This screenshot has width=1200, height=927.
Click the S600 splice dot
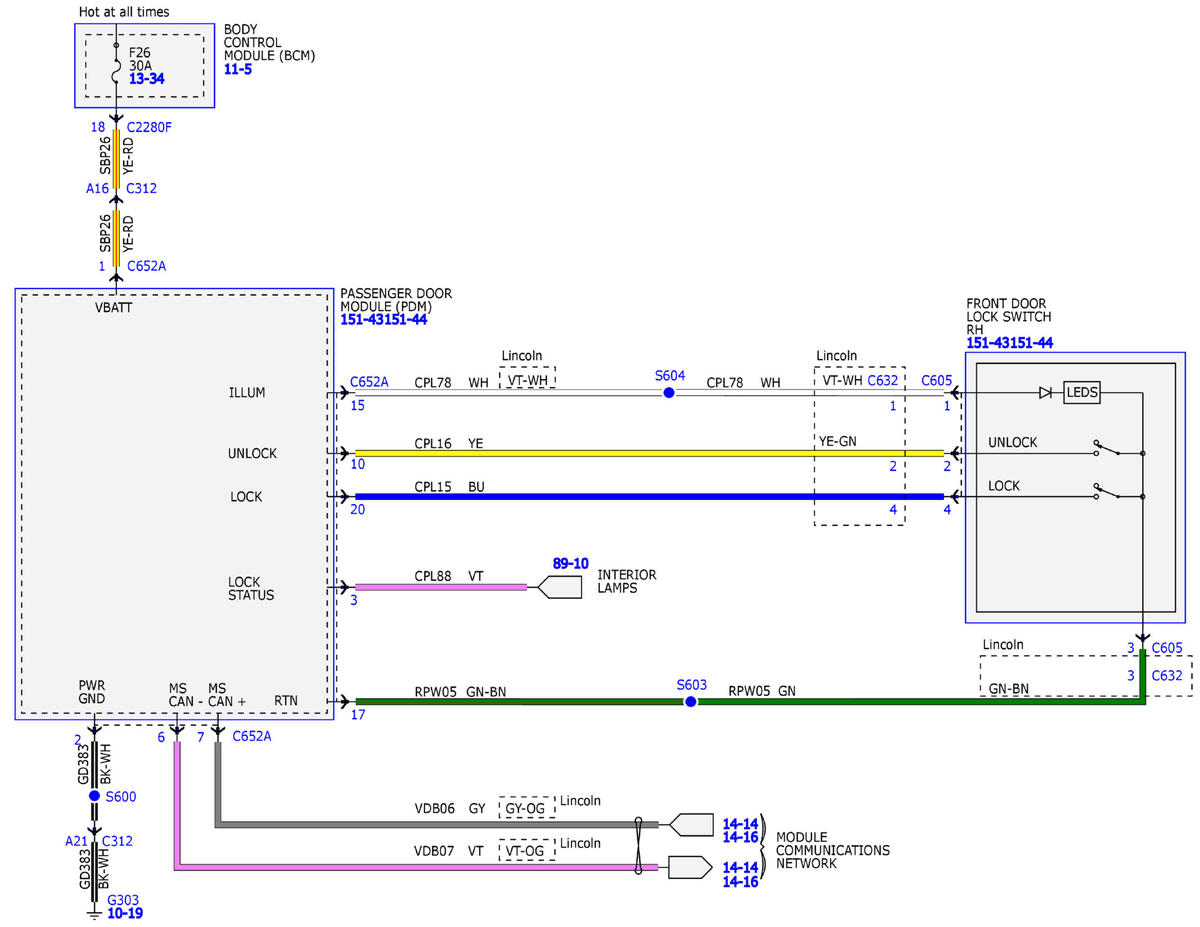pyautogui.click(x=94, y=796)
